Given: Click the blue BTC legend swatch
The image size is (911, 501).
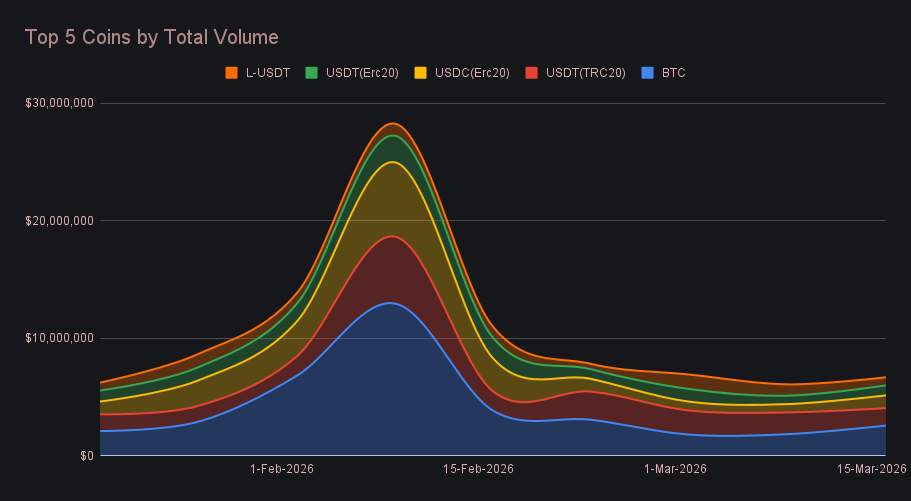Looking at the screenshot, I should (647, 73).
